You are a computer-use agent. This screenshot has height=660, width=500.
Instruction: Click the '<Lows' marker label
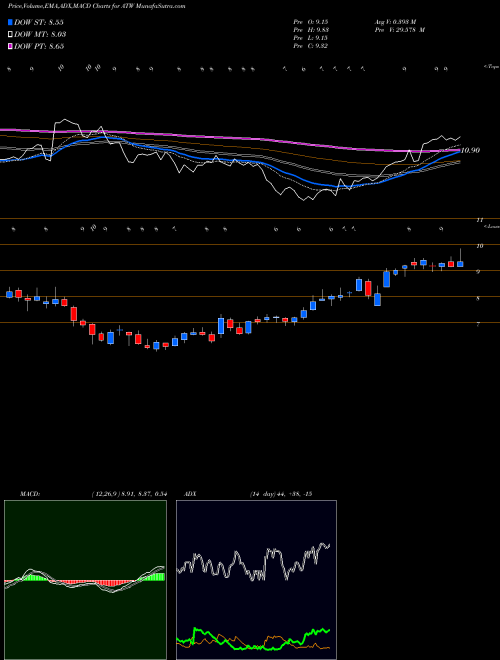click(492, 226)
